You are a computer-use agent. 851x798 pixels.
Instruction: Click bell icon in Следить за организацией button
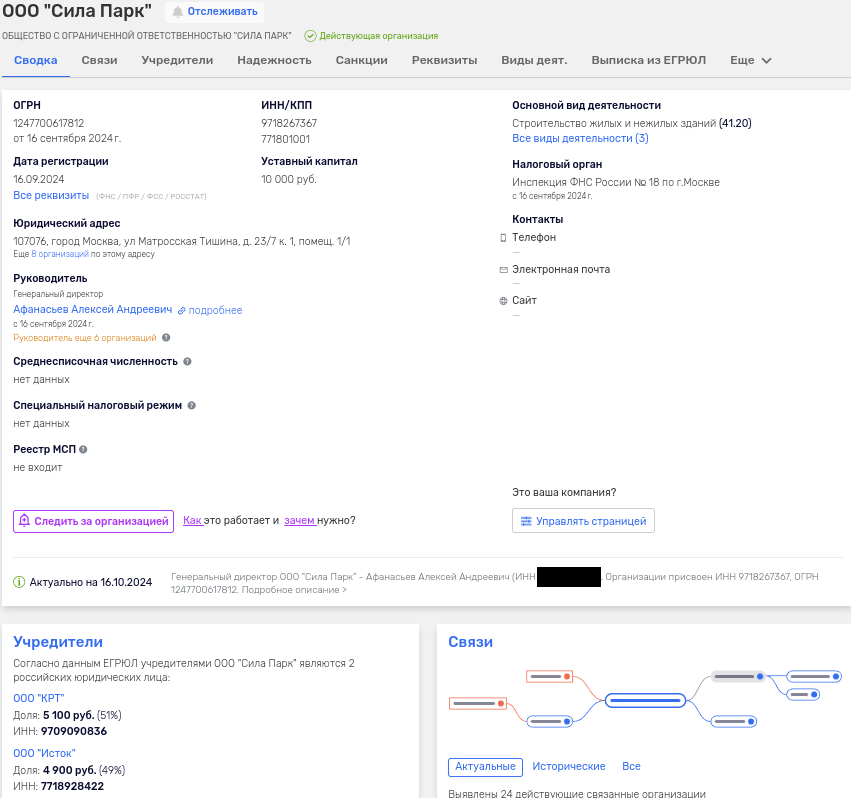click(24, 521)
